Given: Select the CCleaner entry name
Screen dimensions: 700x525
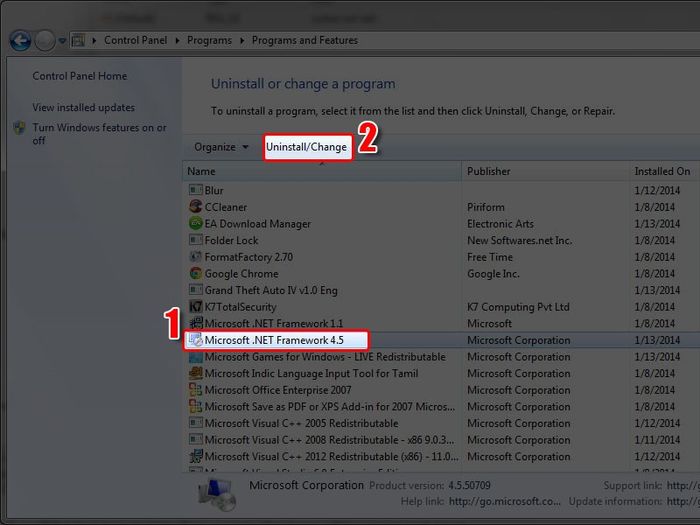Looking at the screenshot, I should pyautogui.click(x=225, y=207).
